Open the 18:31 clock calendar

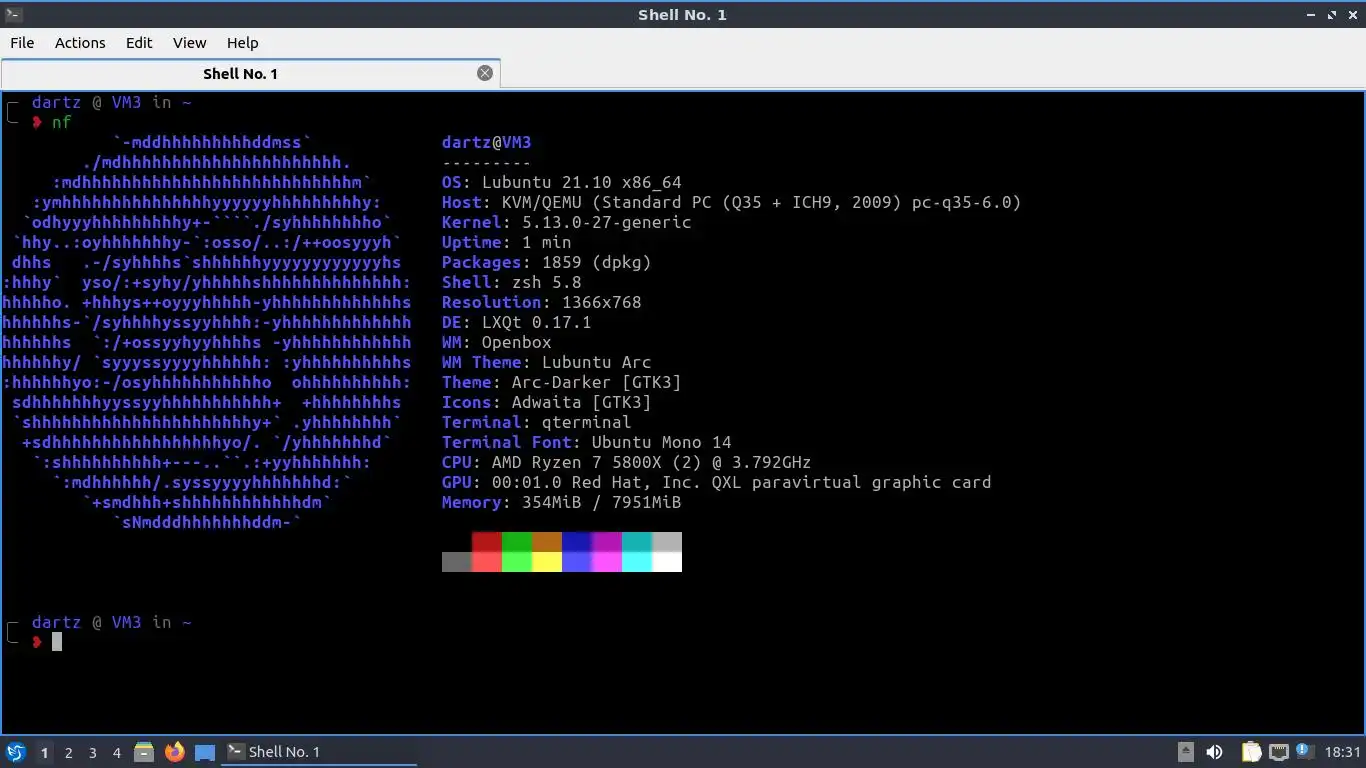click(x=1342, y=752)
